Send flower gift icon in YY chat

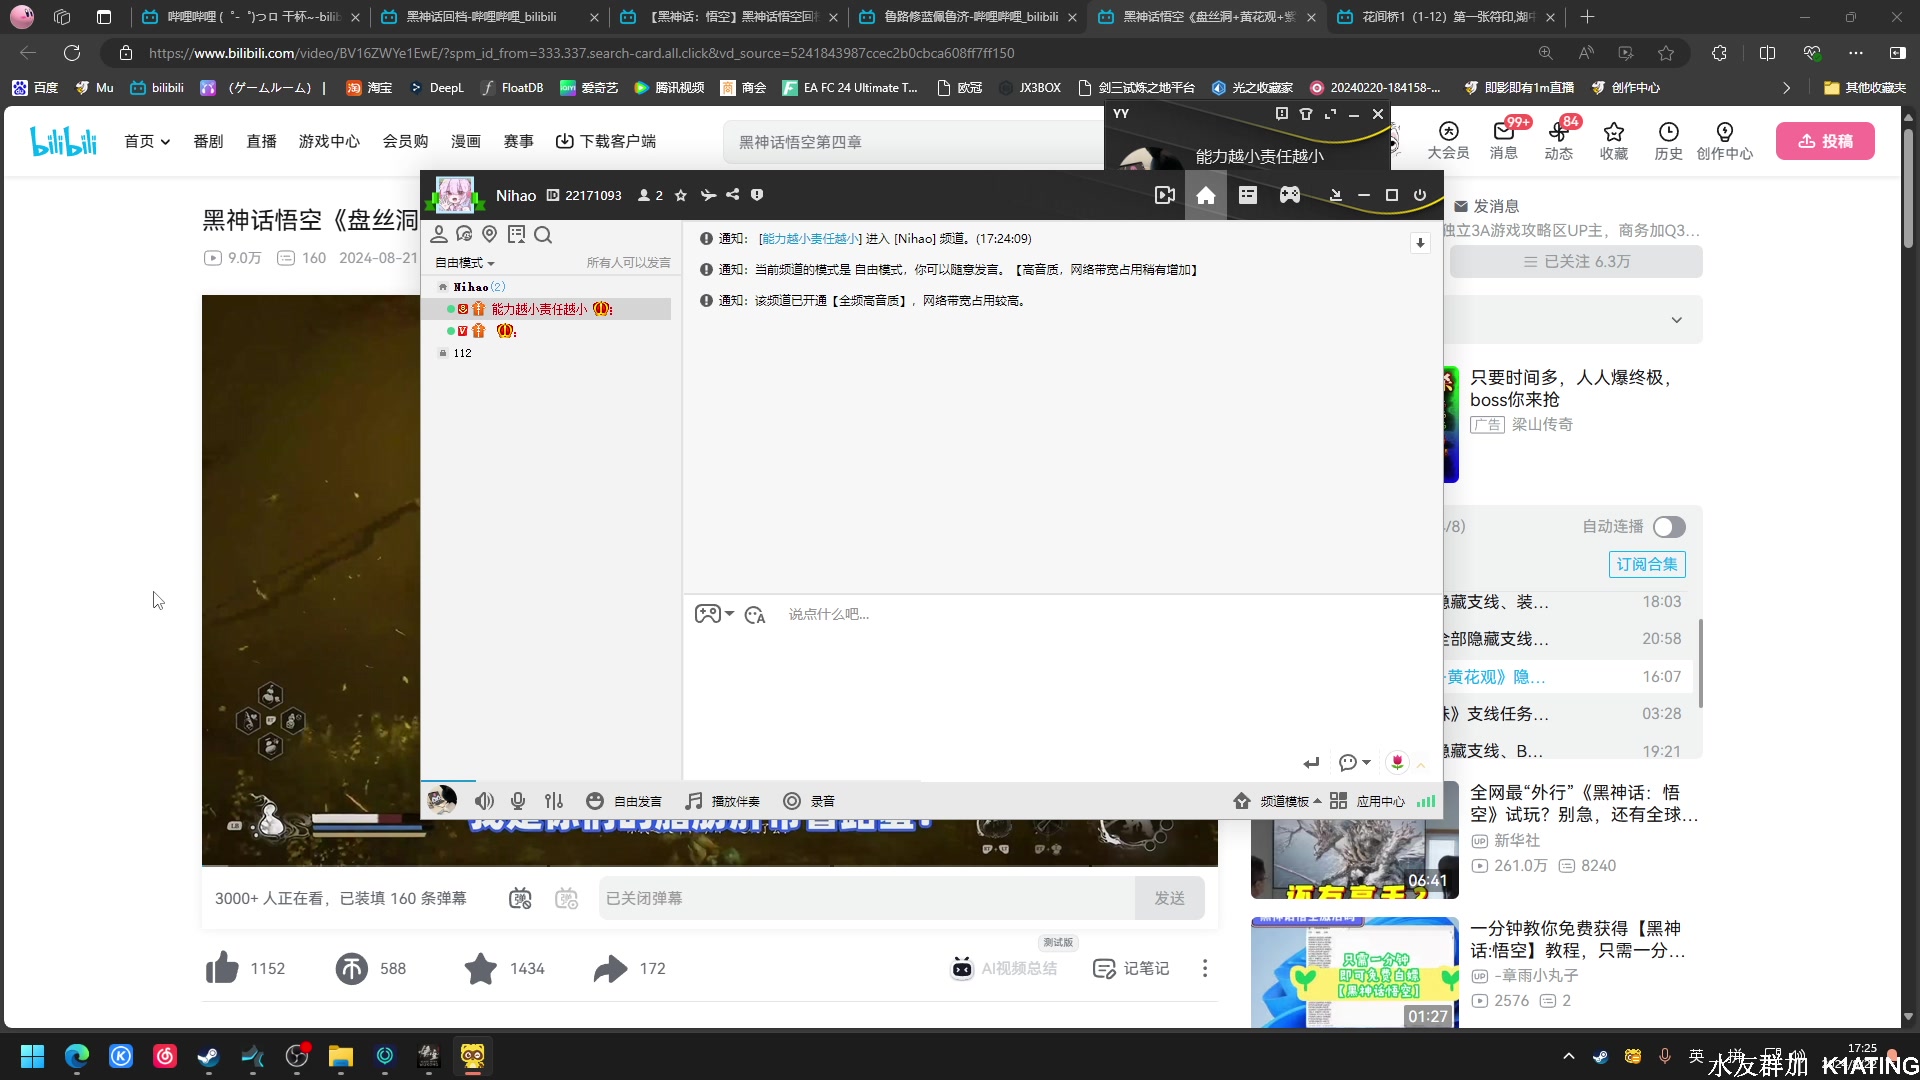(x=1397, y=763)
